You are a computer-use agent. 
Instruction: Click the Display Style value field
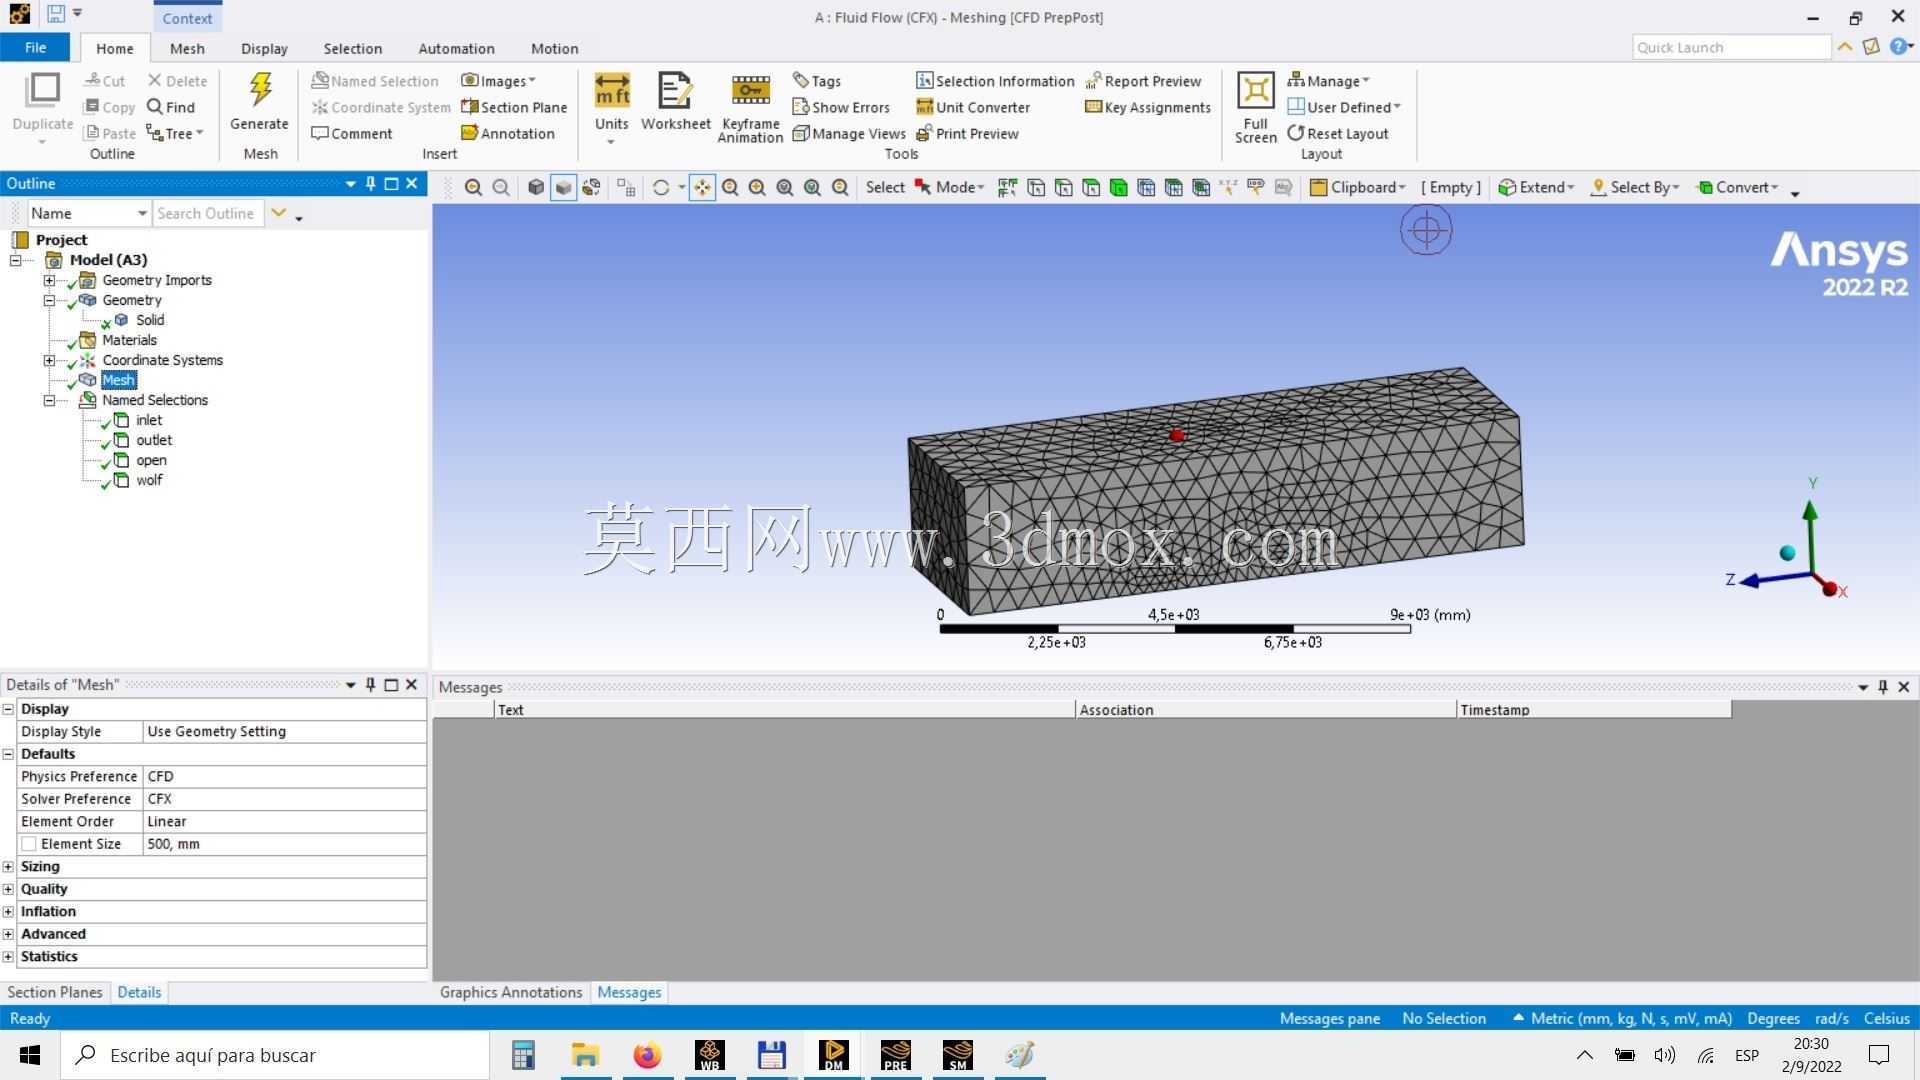pyautogui.click(x=284, y=731)
